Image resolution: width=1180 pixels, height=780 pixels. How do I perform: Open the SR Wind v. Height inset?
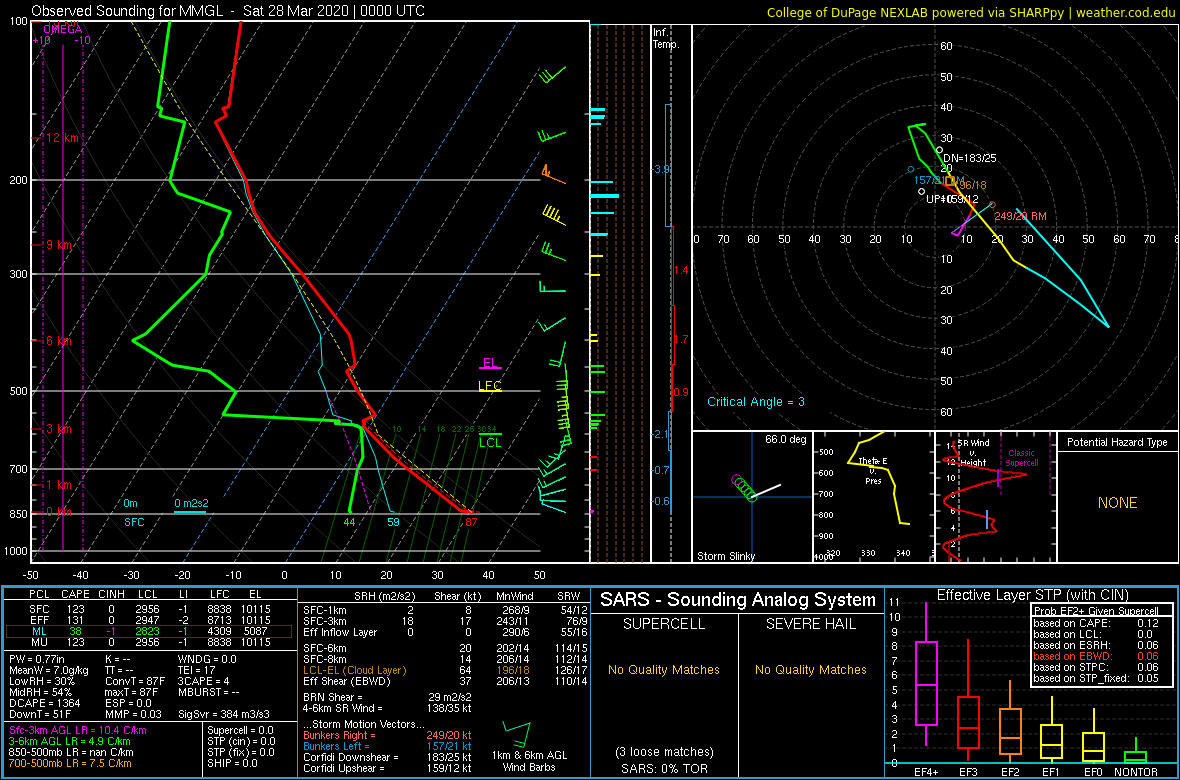(x=995, y=496)
